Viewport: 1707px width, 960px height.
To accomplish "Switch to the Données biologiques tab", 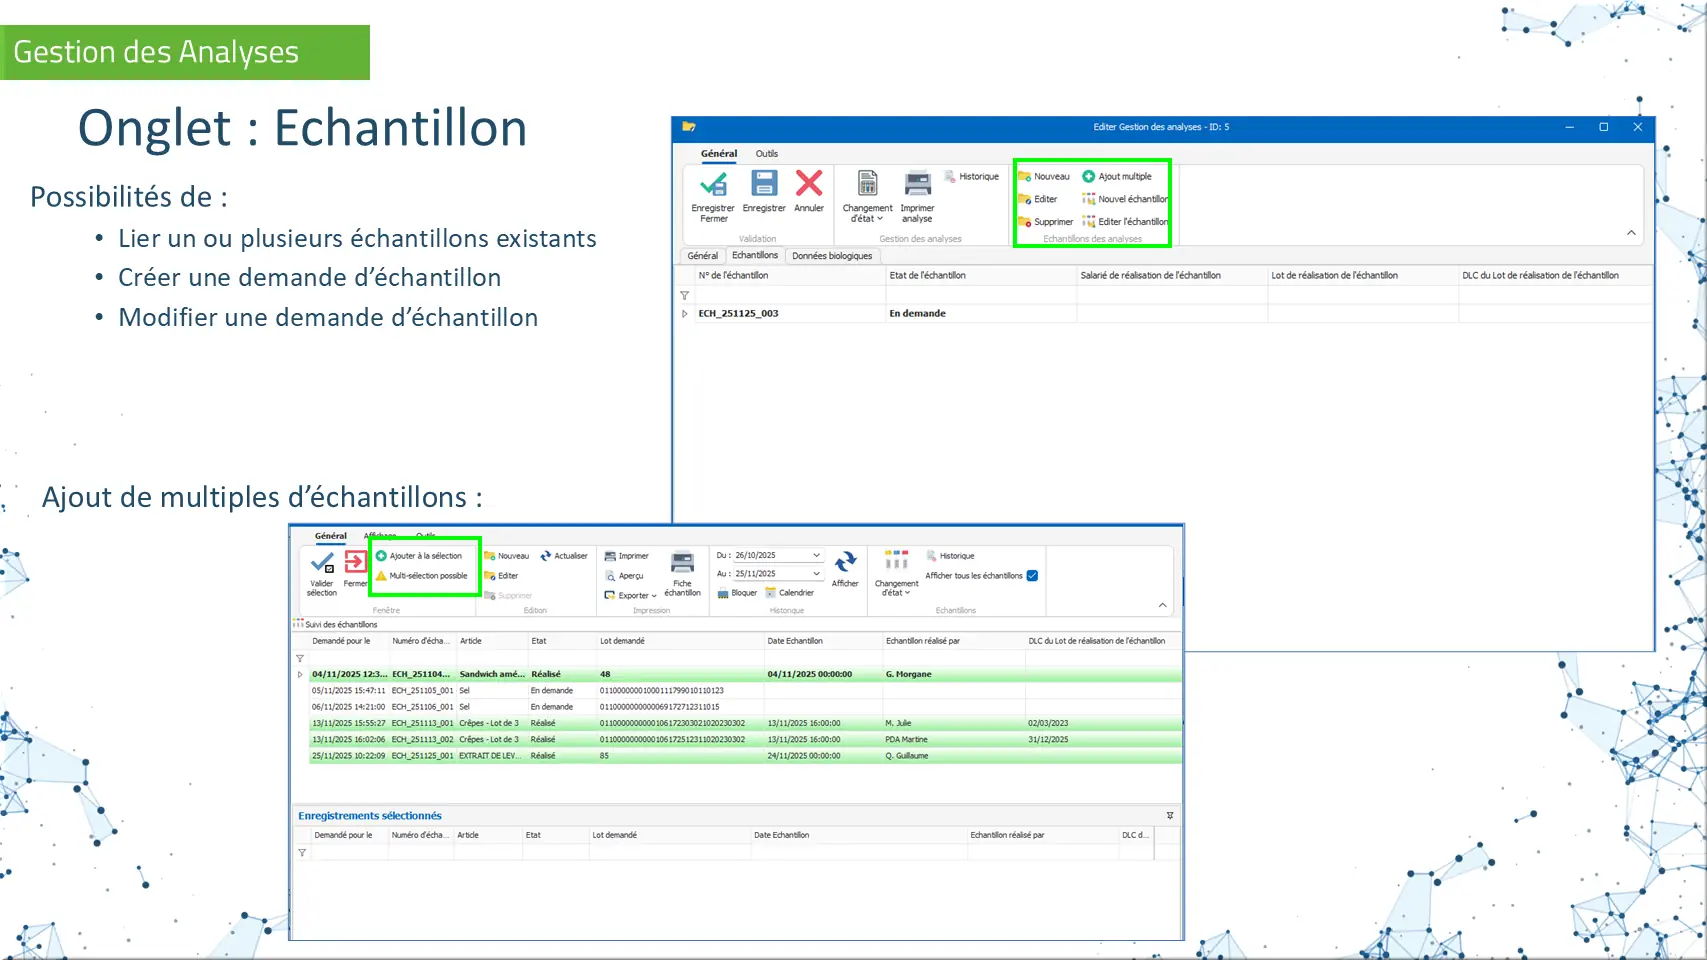I will coord(831,256).
